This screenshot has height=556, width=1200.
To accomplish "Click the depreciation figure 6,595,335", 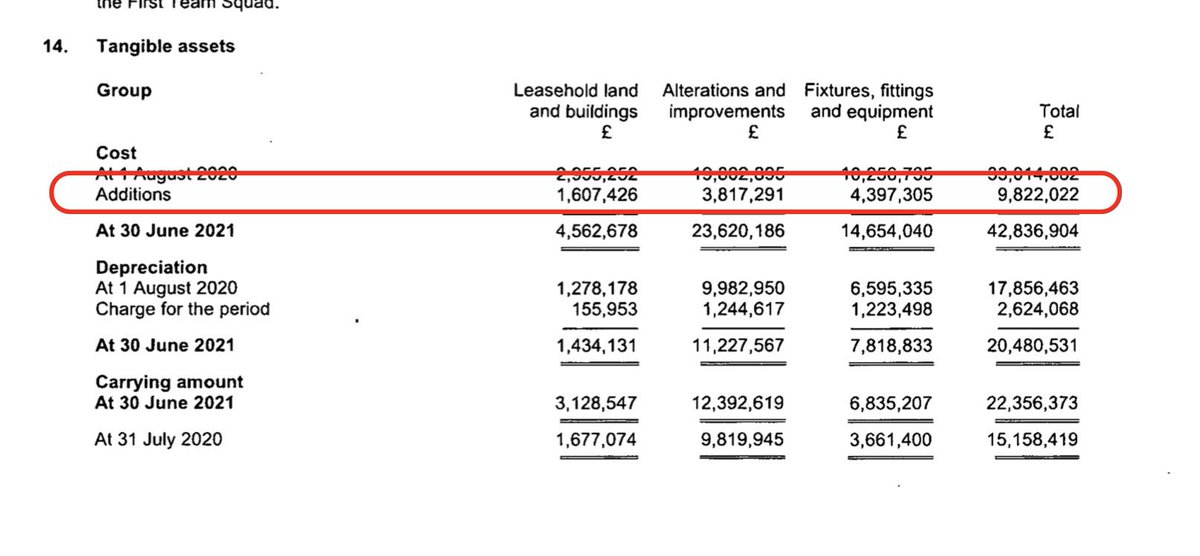I will pyautogui.click(x=891, y=289).
